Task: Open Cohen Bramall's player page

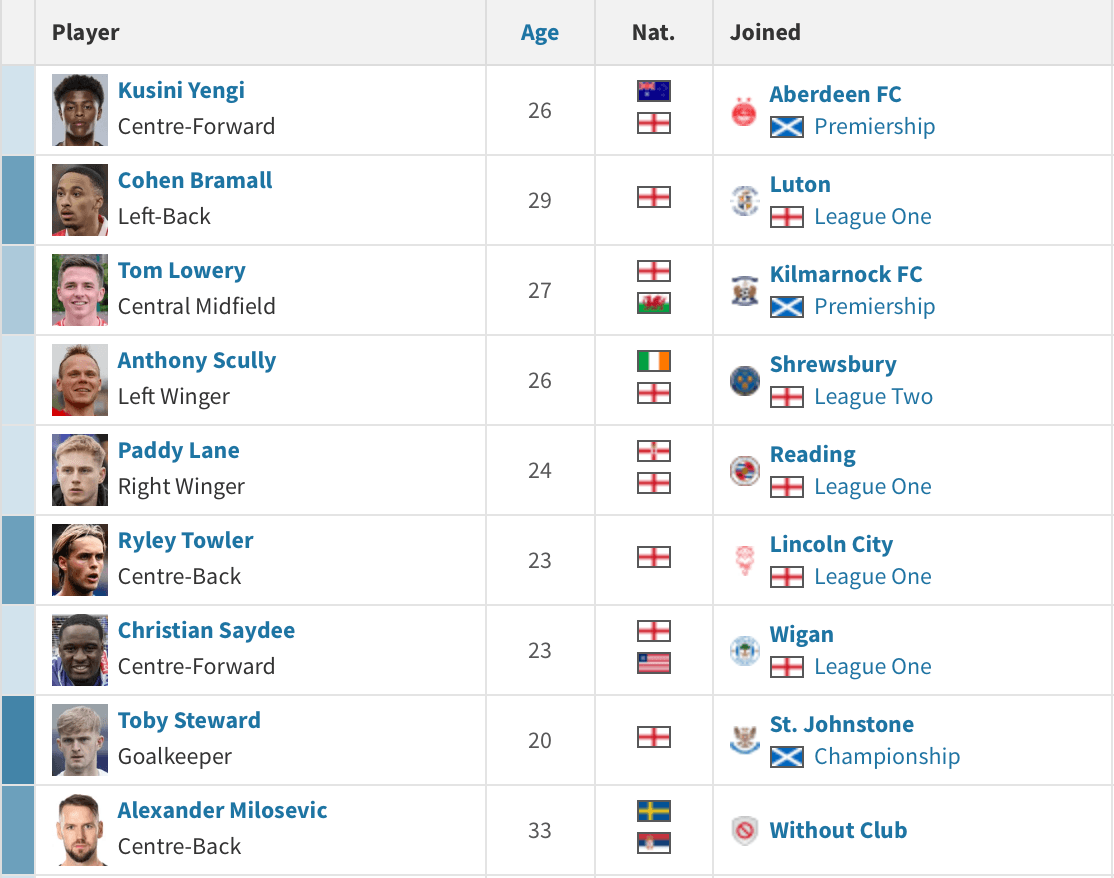Action: click(195, 180)
